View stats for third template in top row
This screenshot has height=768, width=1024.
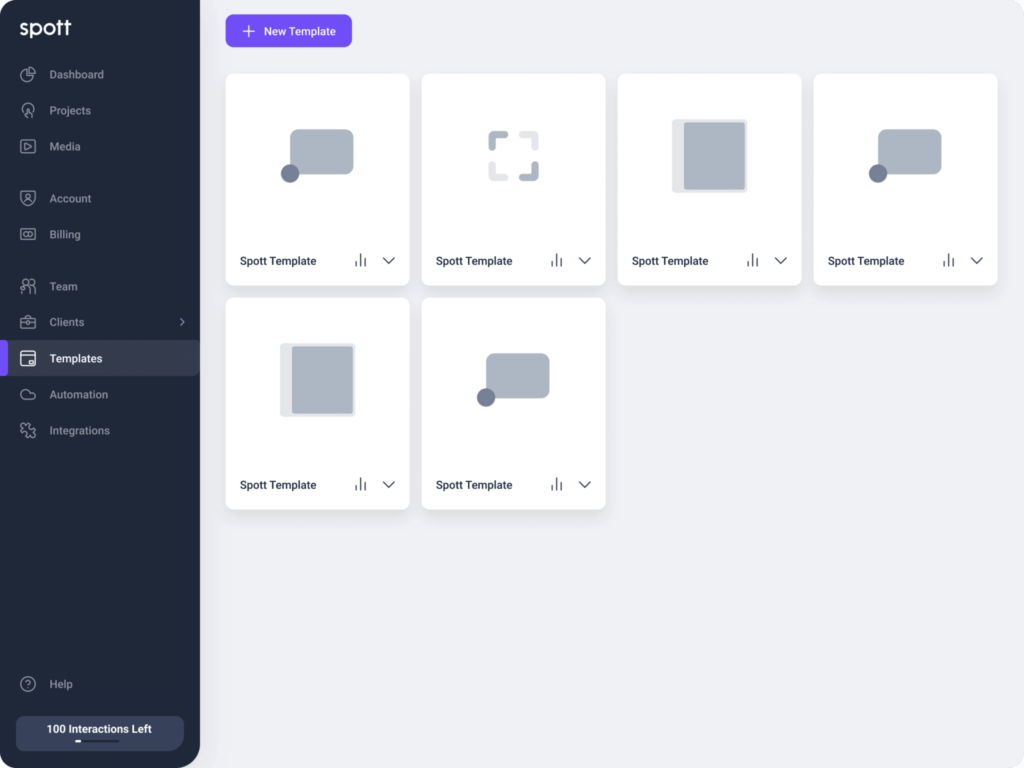(x=752, y=261)
